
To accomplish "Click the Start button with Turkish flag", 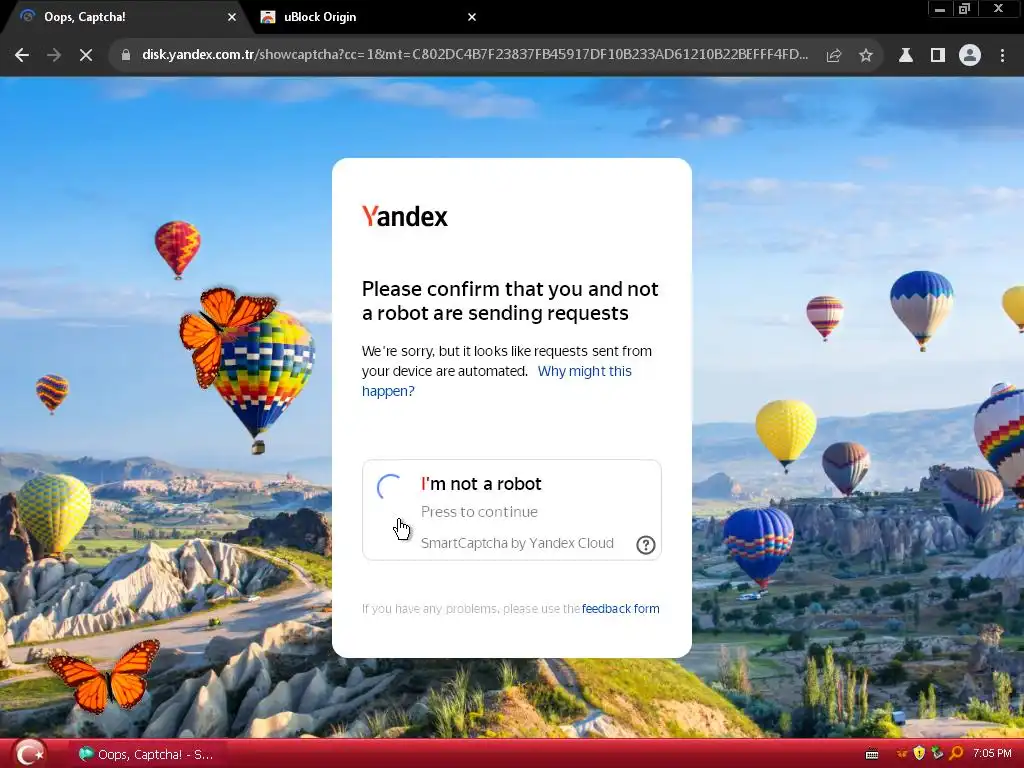I will pyautogui.click(x=30, y=754).
